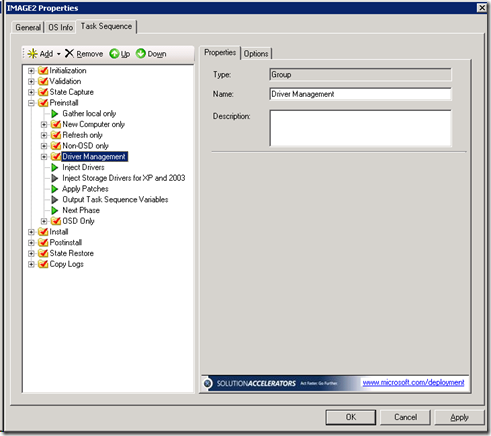Click the OSD Only group icon
The image size is (491, 436).
click(x=56, y=221)
